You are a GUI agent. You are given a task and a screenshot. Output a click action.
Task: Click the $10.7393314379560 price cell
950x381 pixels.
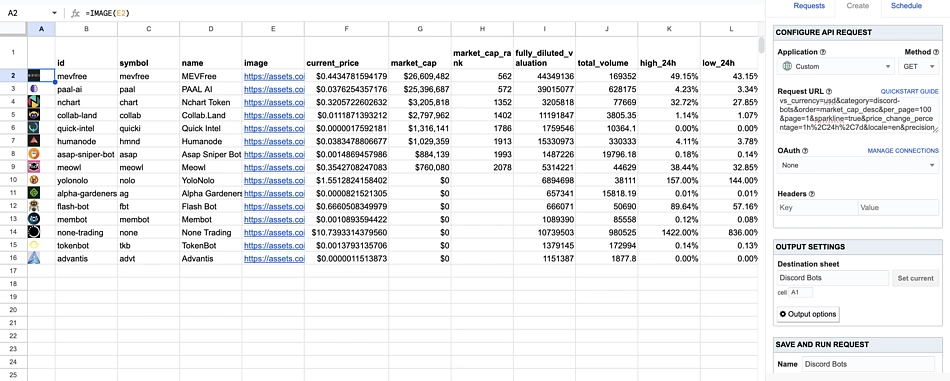[x=347, y=232]
